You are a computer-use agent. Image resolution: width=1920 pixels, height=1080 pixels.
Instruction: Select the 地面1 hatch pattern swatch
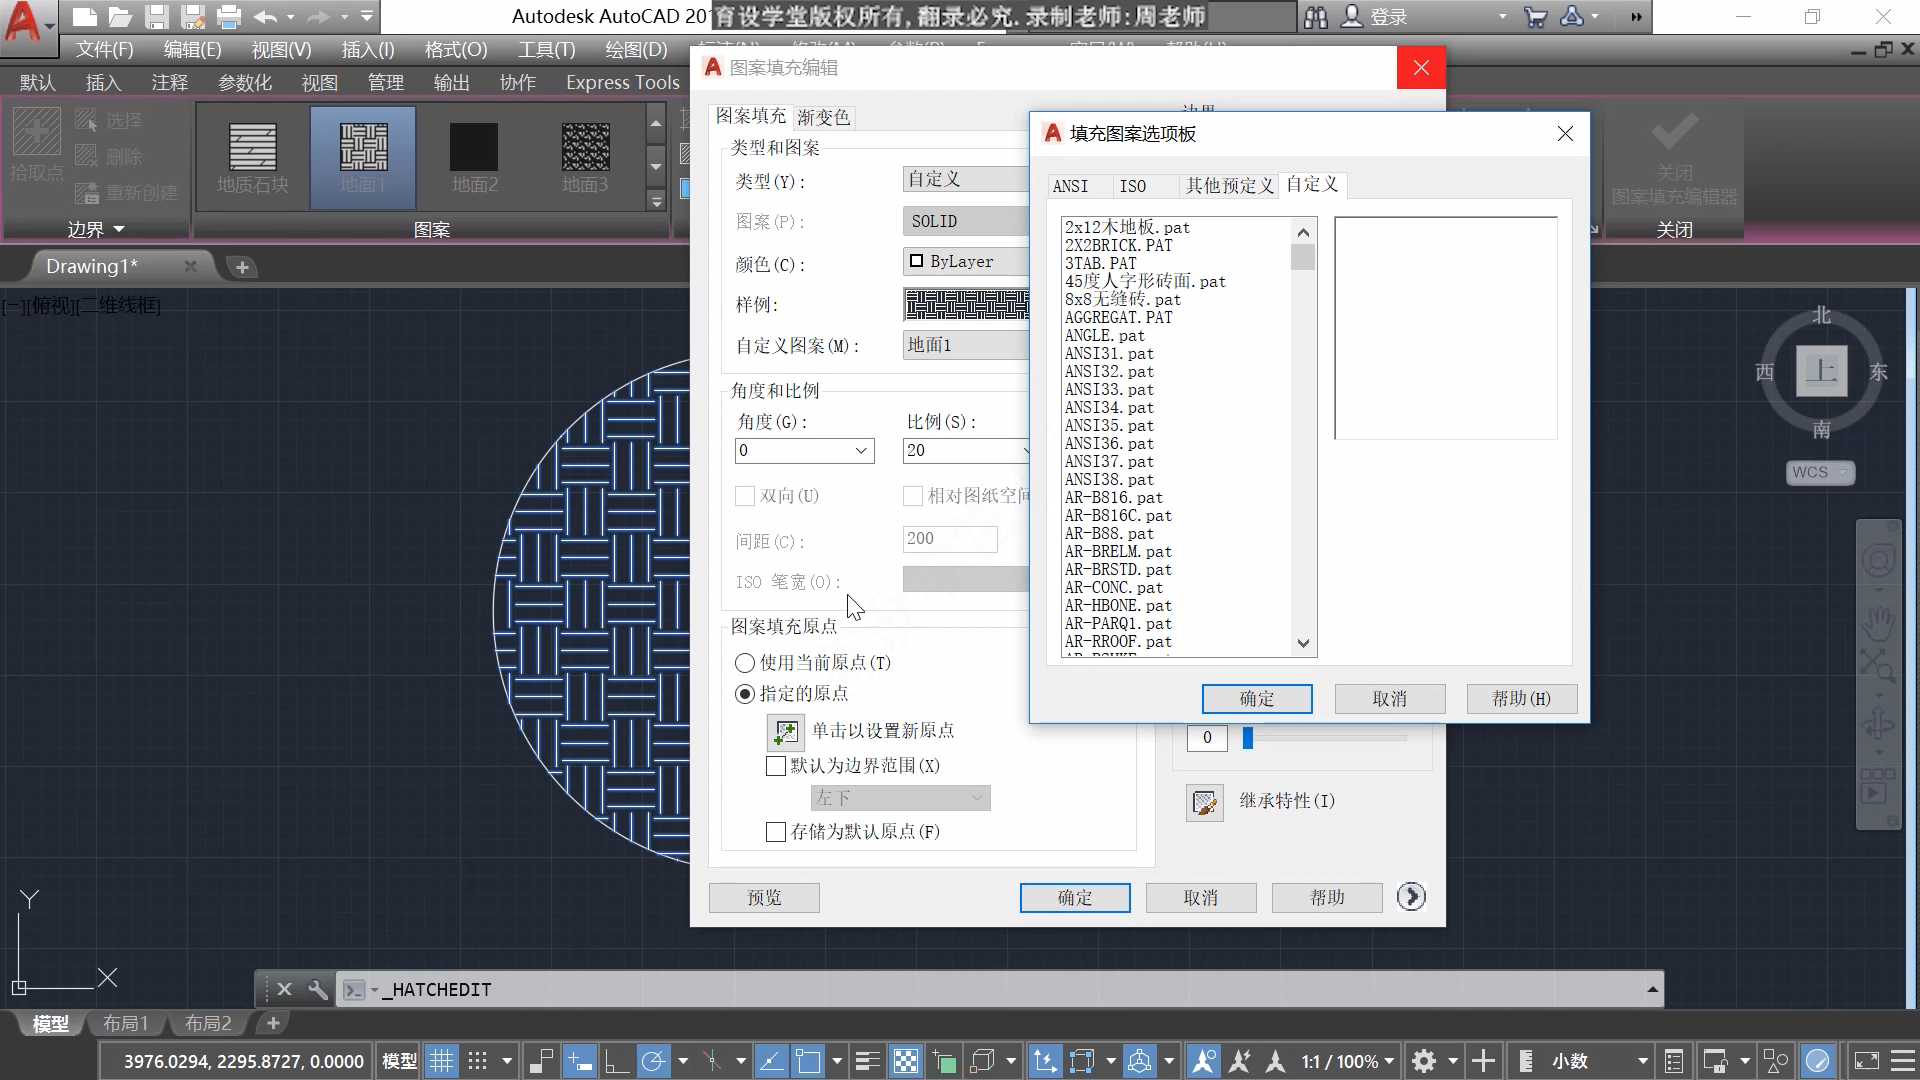(x=363, y=157)
